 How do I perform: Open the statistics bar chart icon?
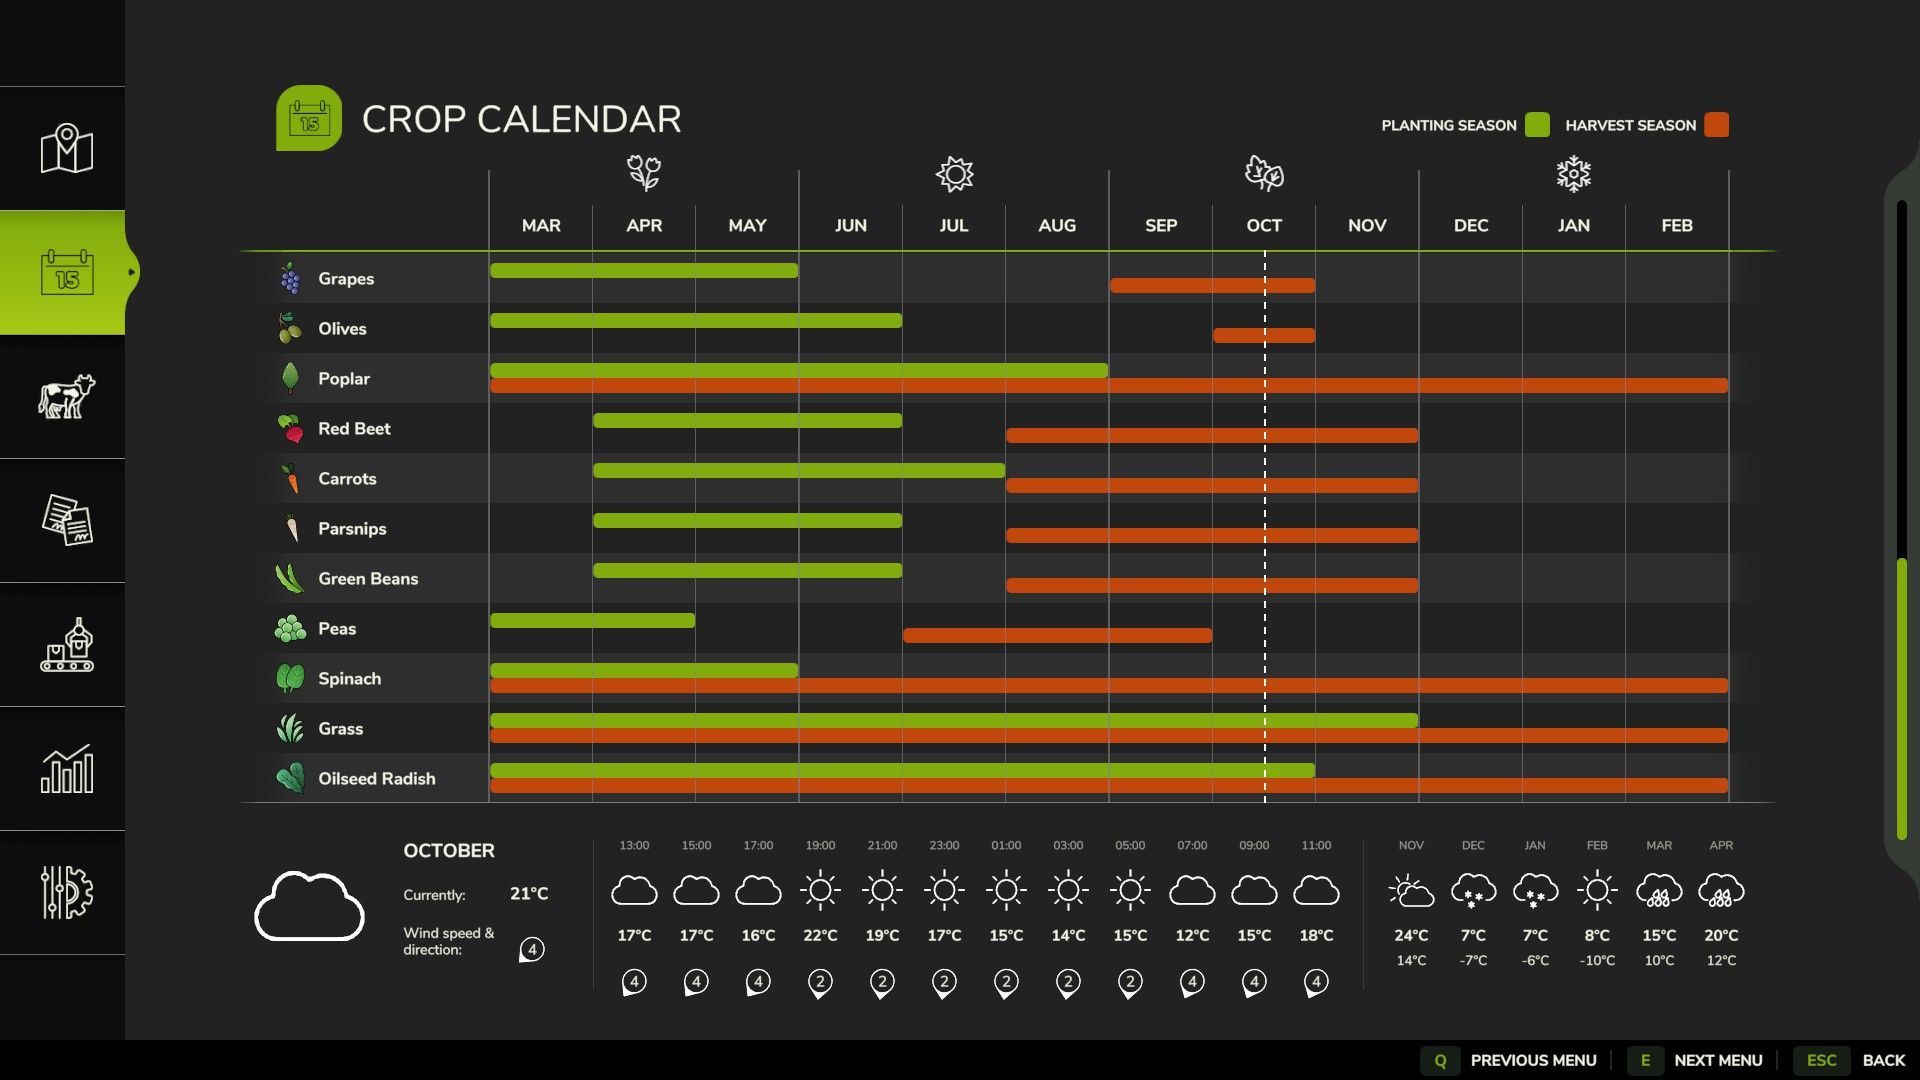[x=66, y=769]
